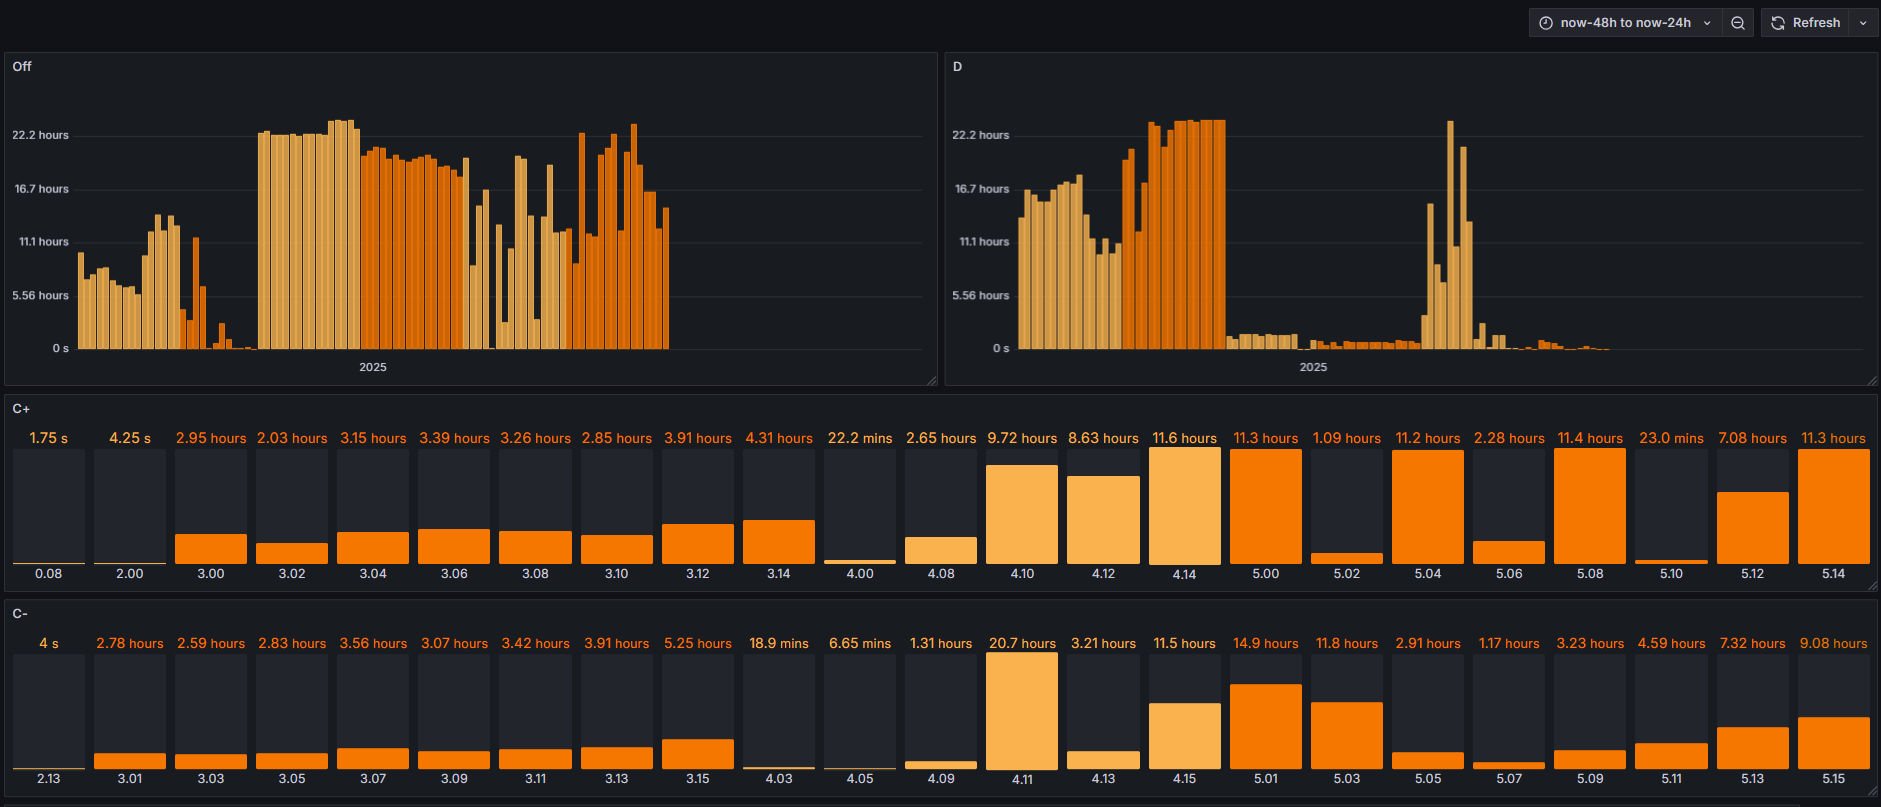
Task: Select the C+ panel title
Action: (x=21, y=409)
